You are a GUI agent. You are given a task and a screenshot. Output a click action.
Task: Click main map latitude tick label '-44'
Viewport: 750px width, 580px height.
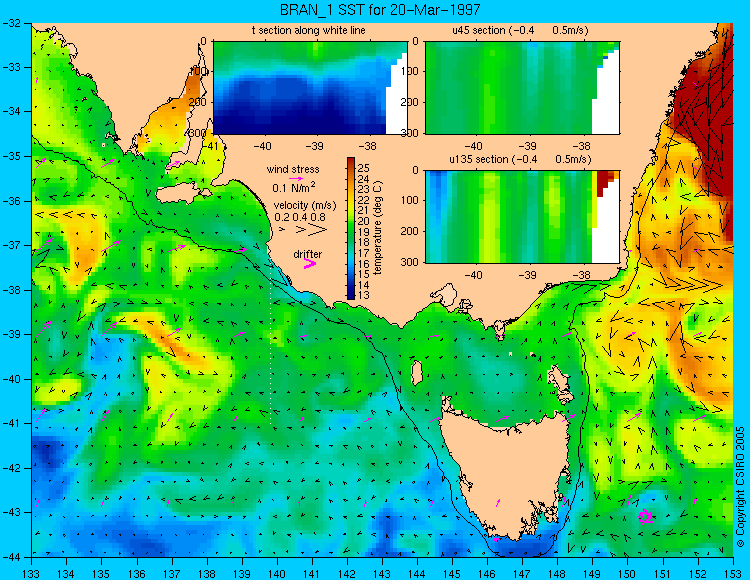pos(11,557)
